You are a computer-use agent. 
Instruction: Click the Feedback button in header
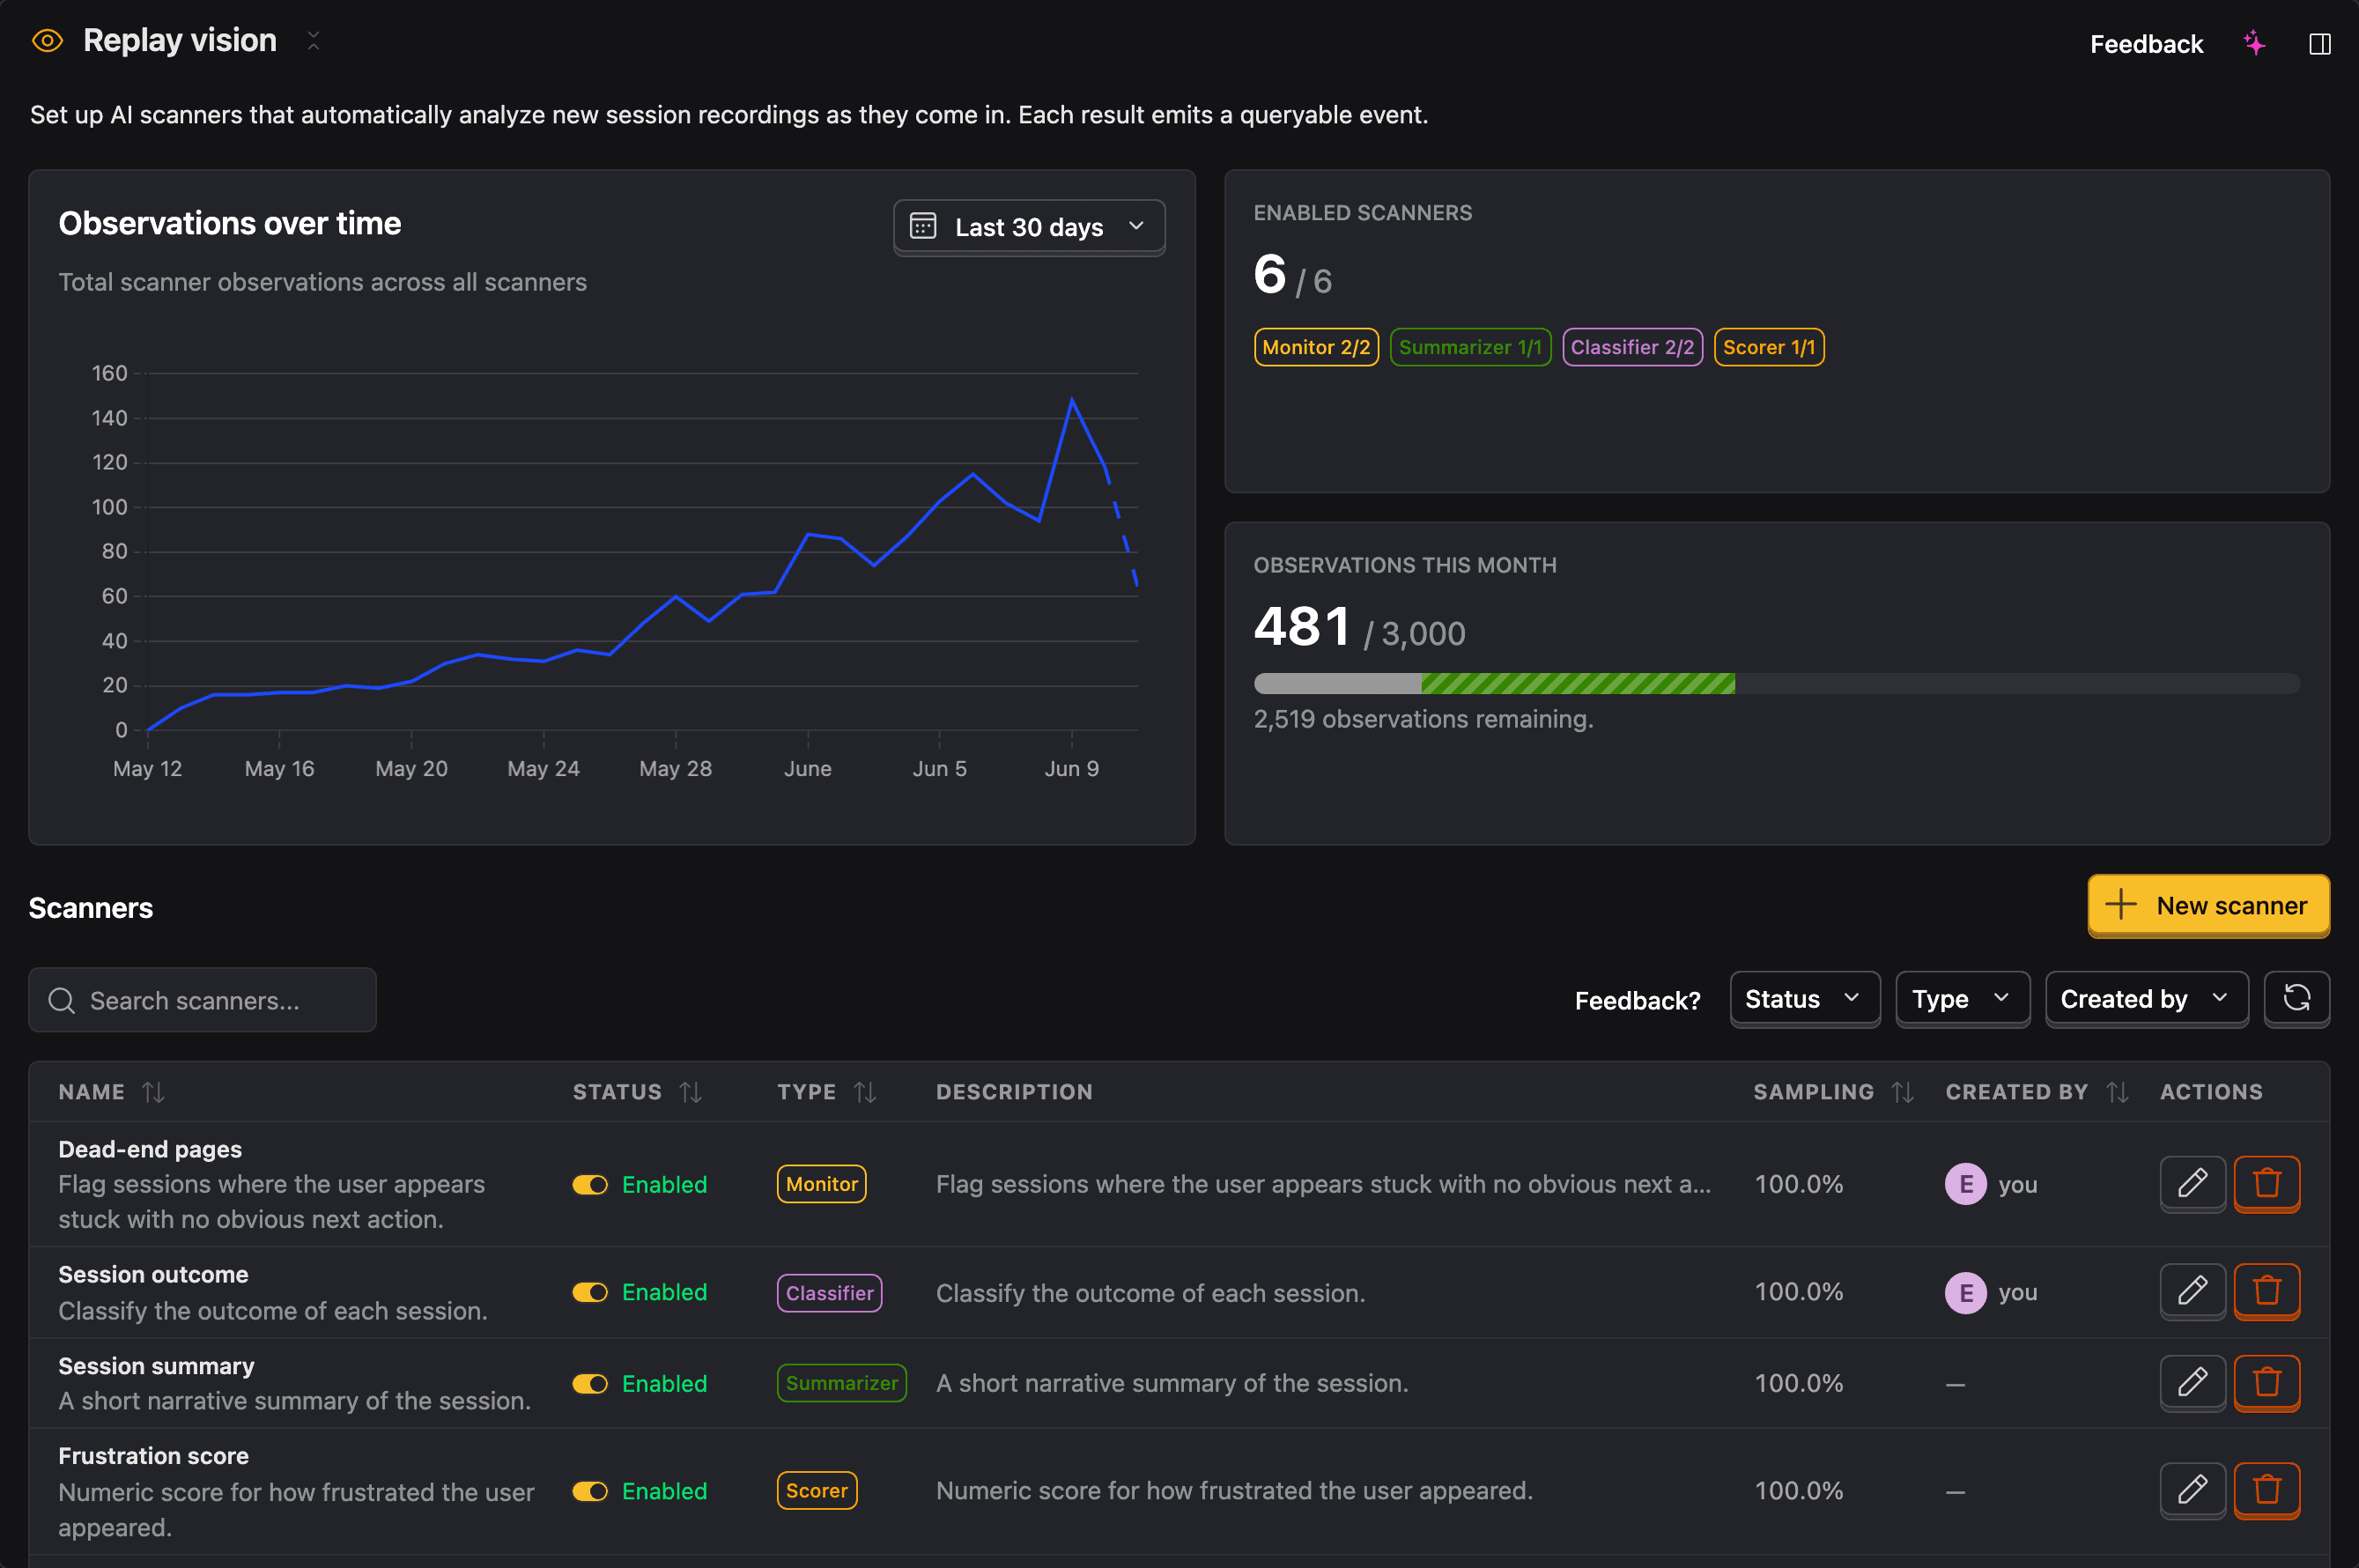(x=2146, y=44)
